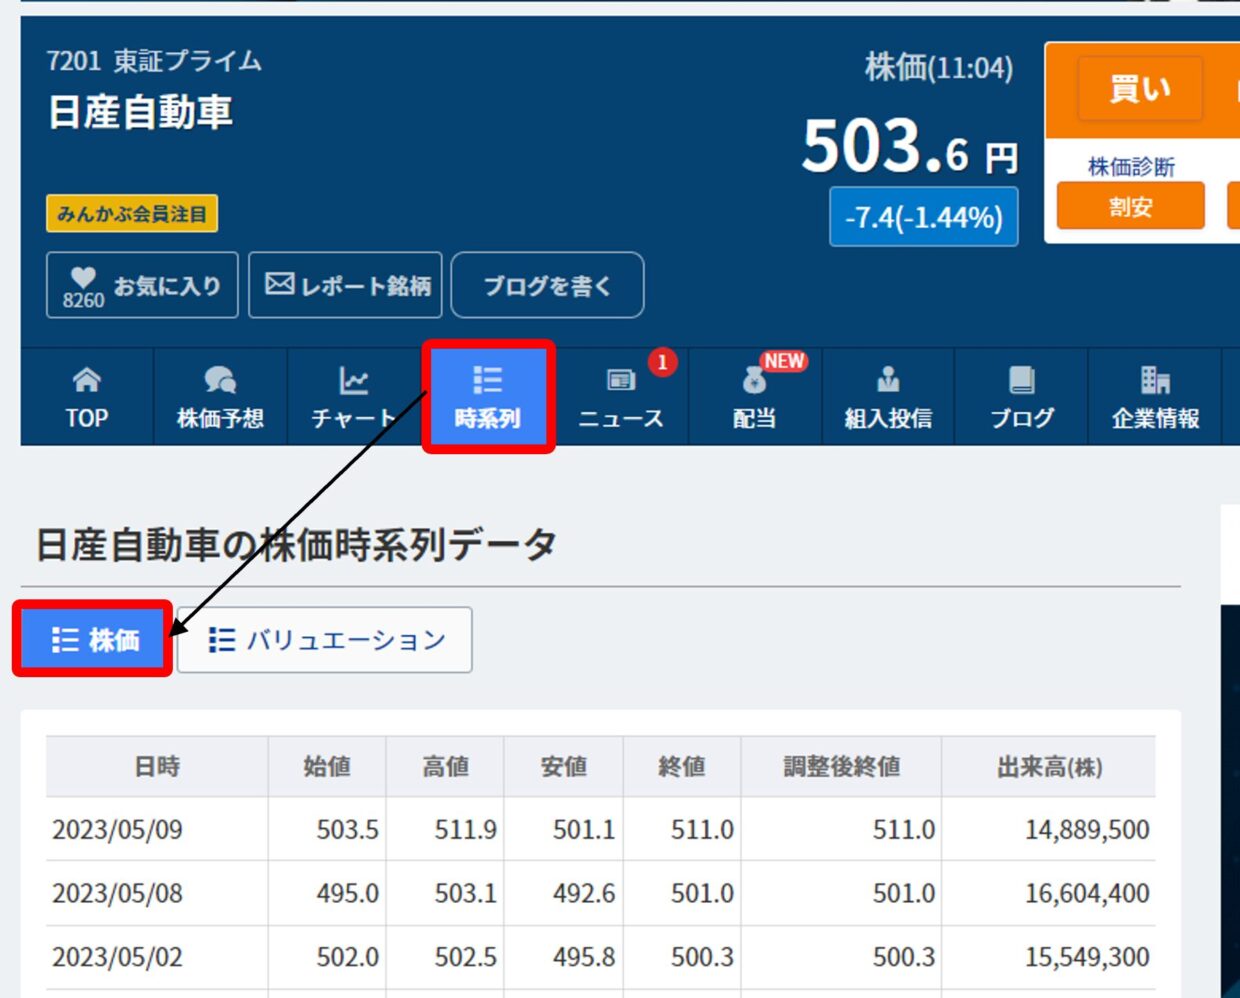Click the 日時 column header

click(x=157, y=767)
